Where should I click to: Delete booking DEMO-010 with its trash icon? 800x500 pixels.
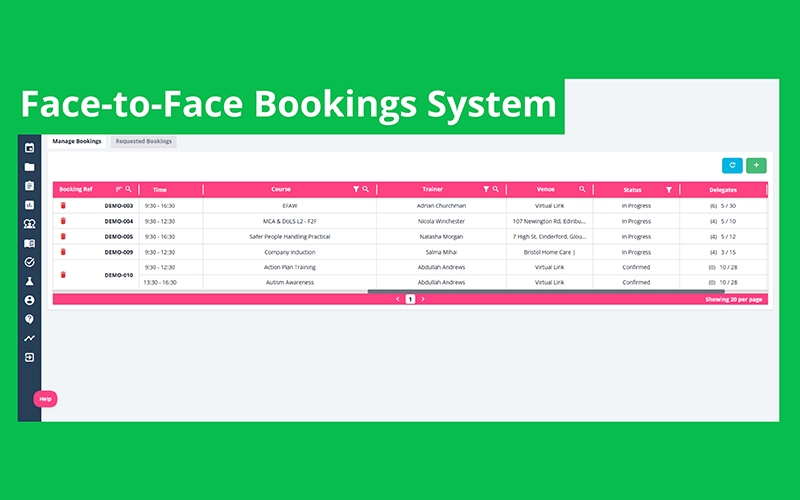tap(63, 274)
